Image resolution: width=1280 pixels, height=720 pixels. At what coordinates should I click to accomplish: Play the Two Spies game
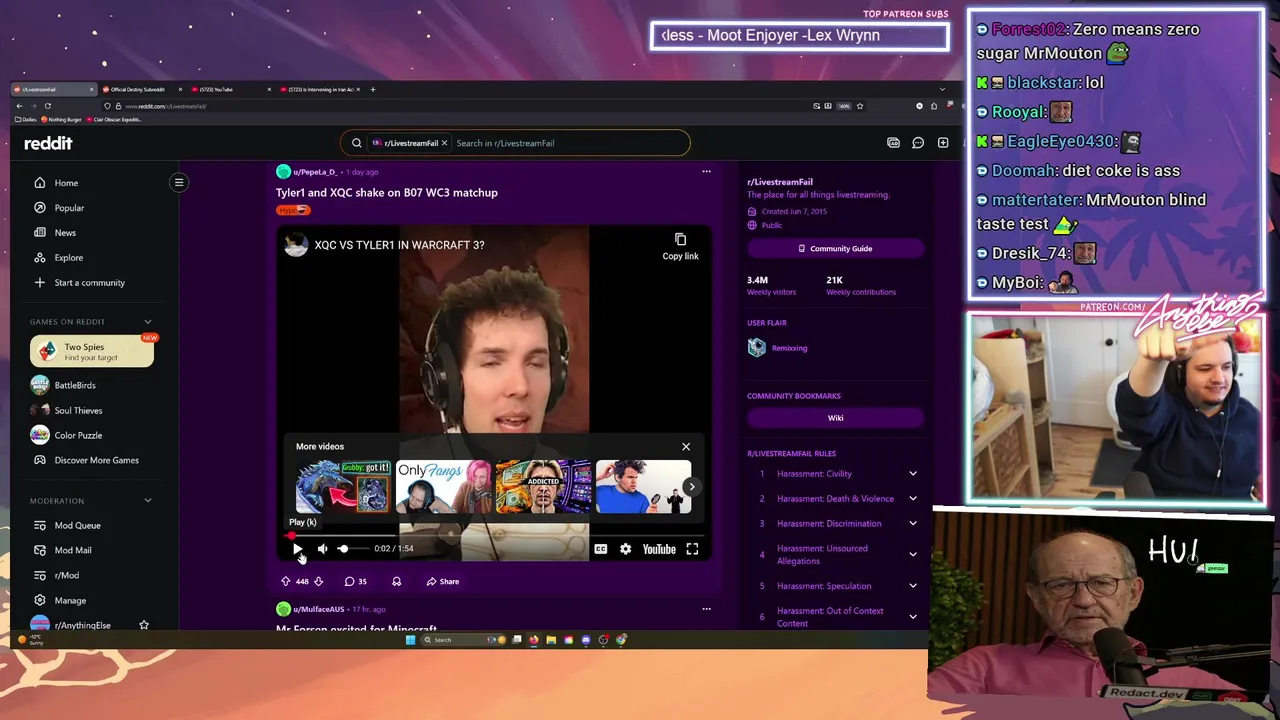tap(92, 352)
